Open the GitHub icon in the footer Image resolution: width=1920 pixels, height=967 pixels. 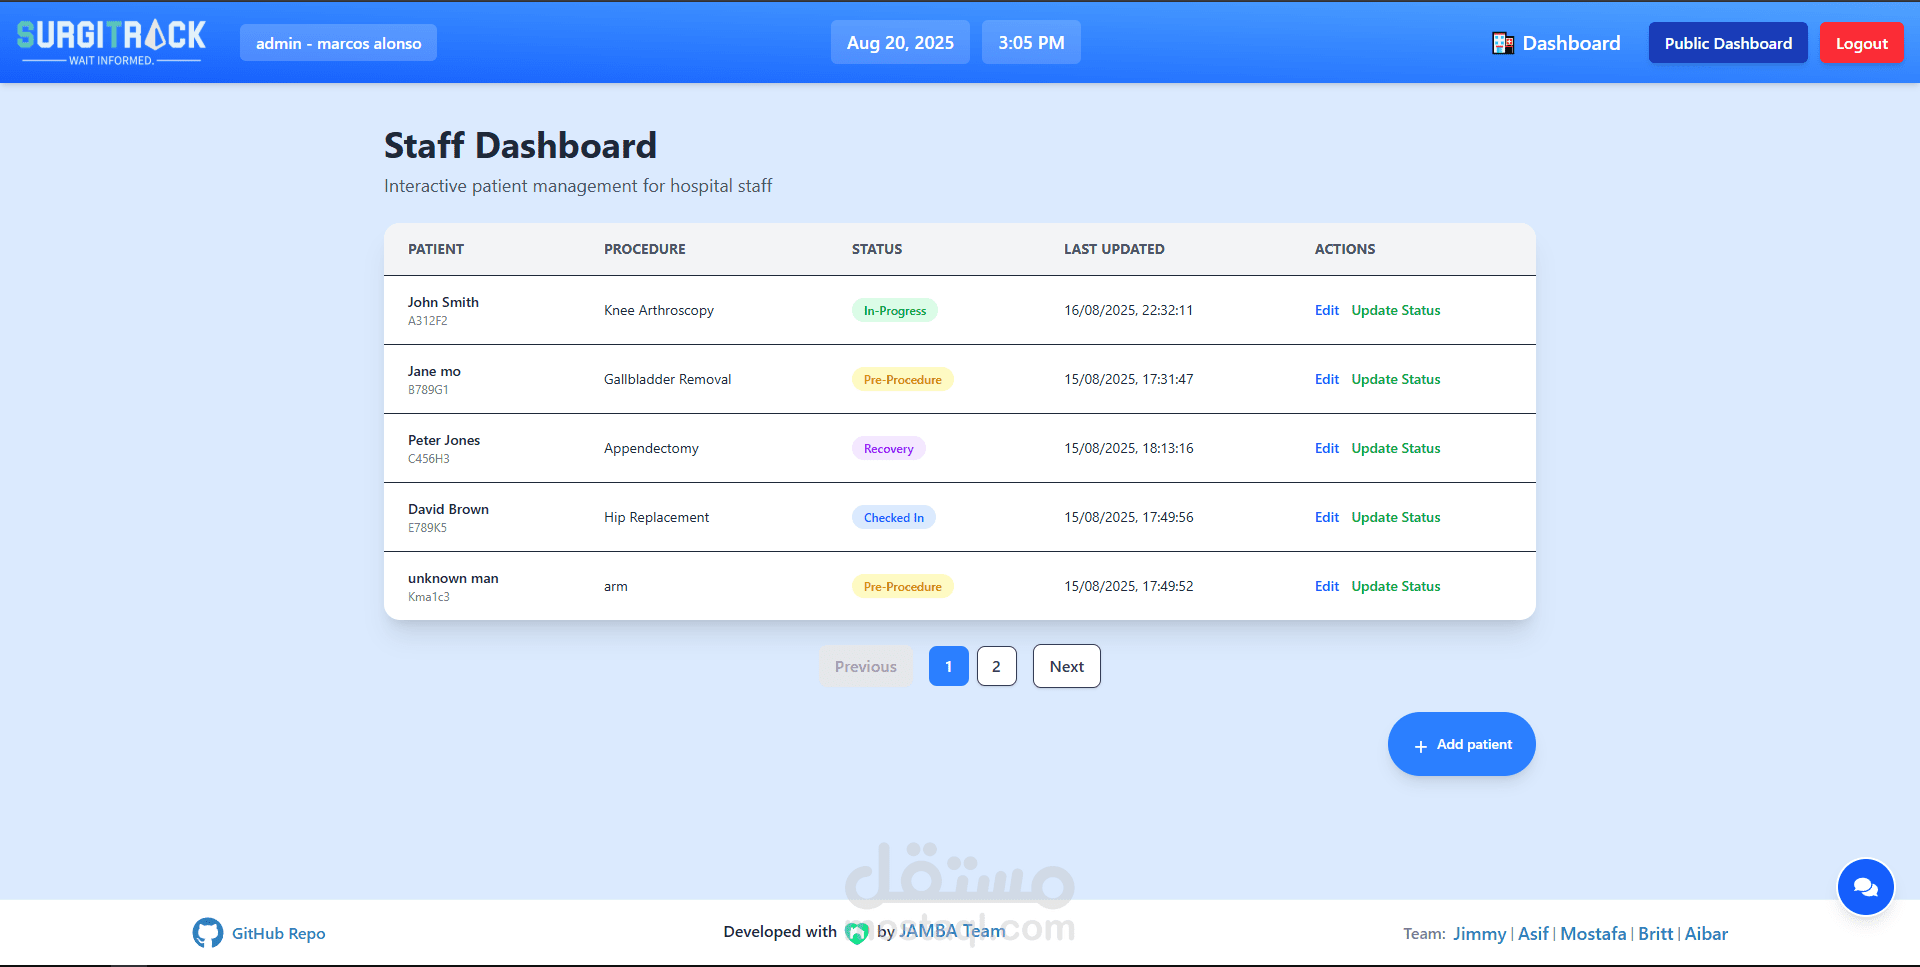[207, 932]
